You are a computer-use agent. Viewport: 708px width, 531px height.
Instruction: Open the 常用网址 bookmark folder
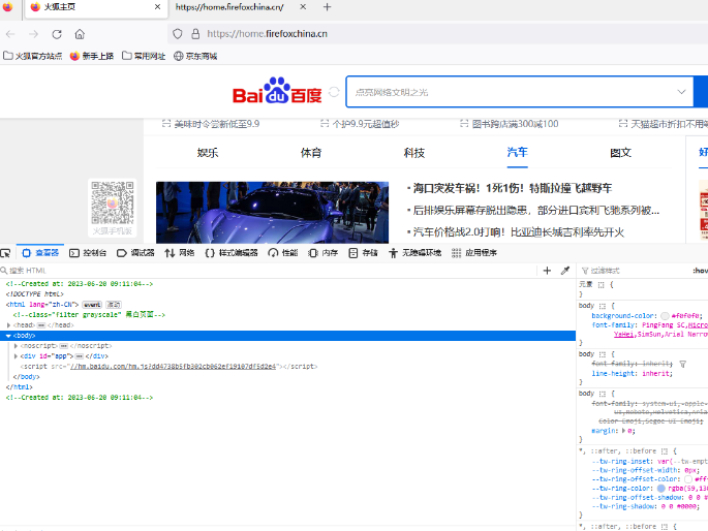(x=144, y=56)
